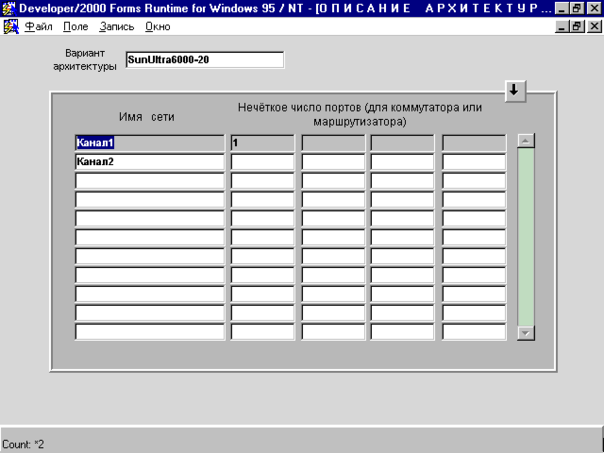
Task: Click the Вариант архитектуры label
Action: coord(85,60)
